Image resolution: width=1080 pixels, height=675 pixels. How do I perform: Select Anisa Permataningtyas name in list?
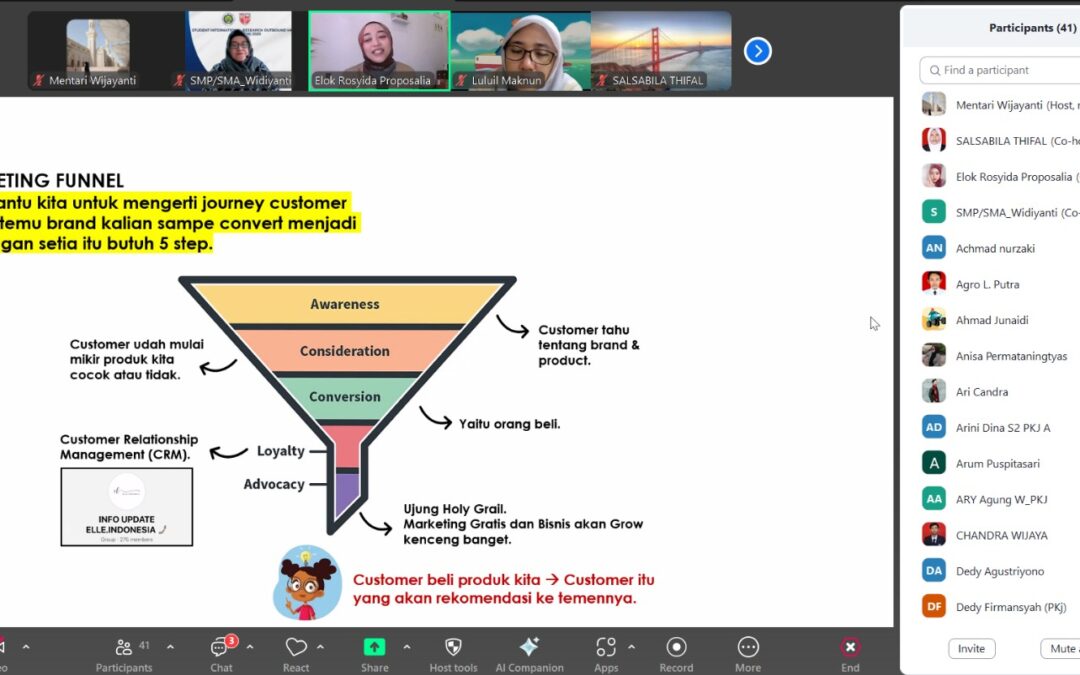[1011, 356]
